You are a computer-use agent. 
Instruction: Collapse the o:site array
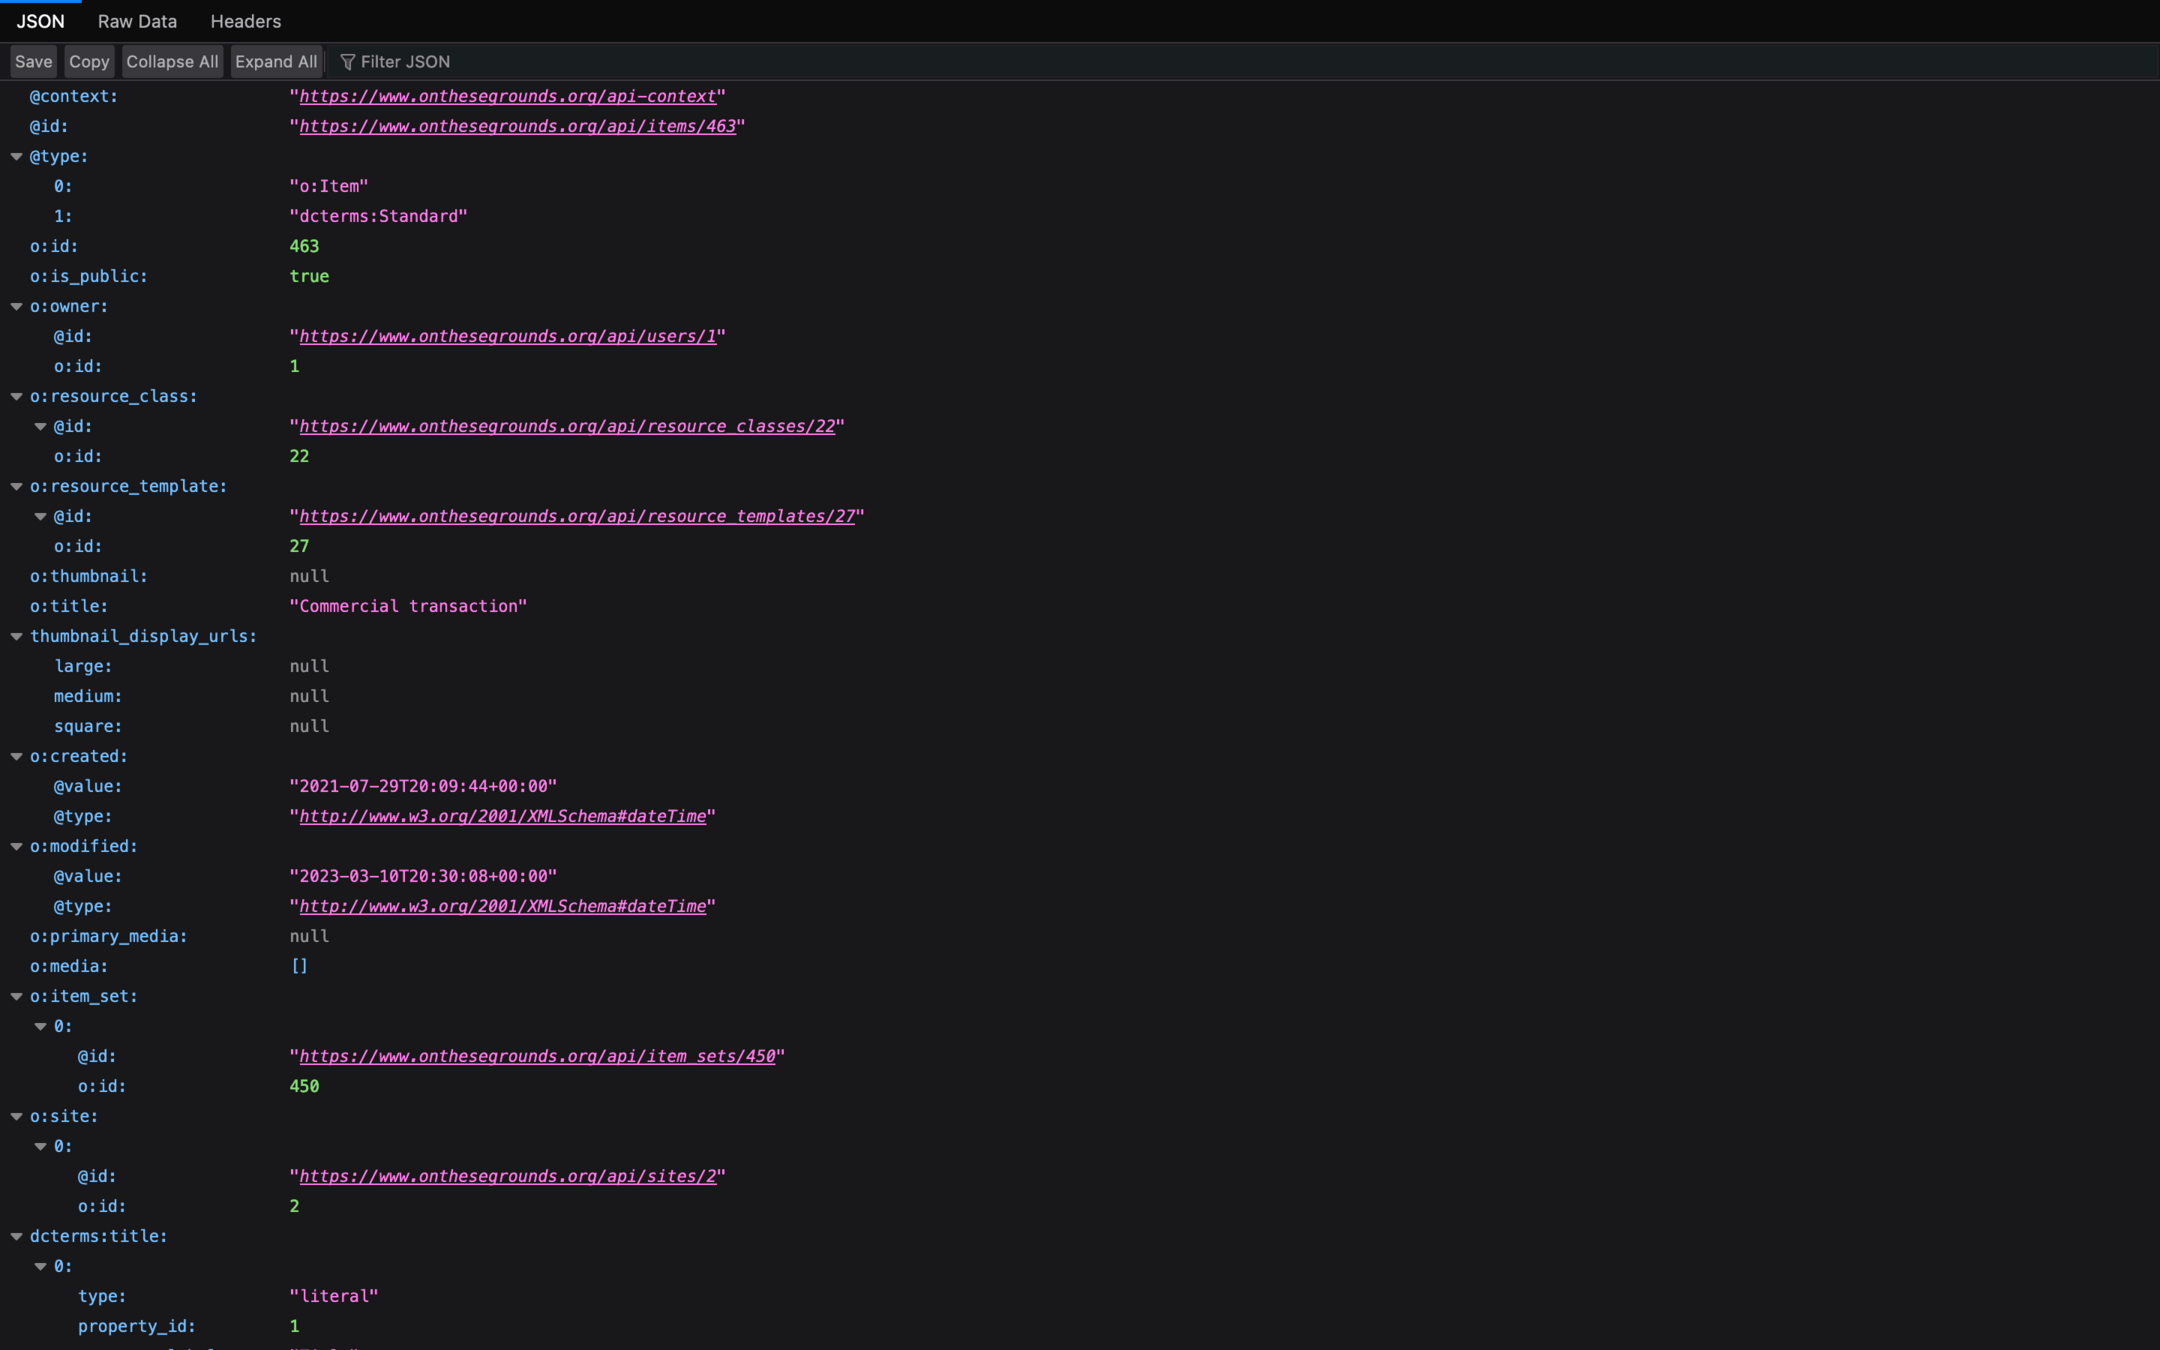(x=17, y=1116)
